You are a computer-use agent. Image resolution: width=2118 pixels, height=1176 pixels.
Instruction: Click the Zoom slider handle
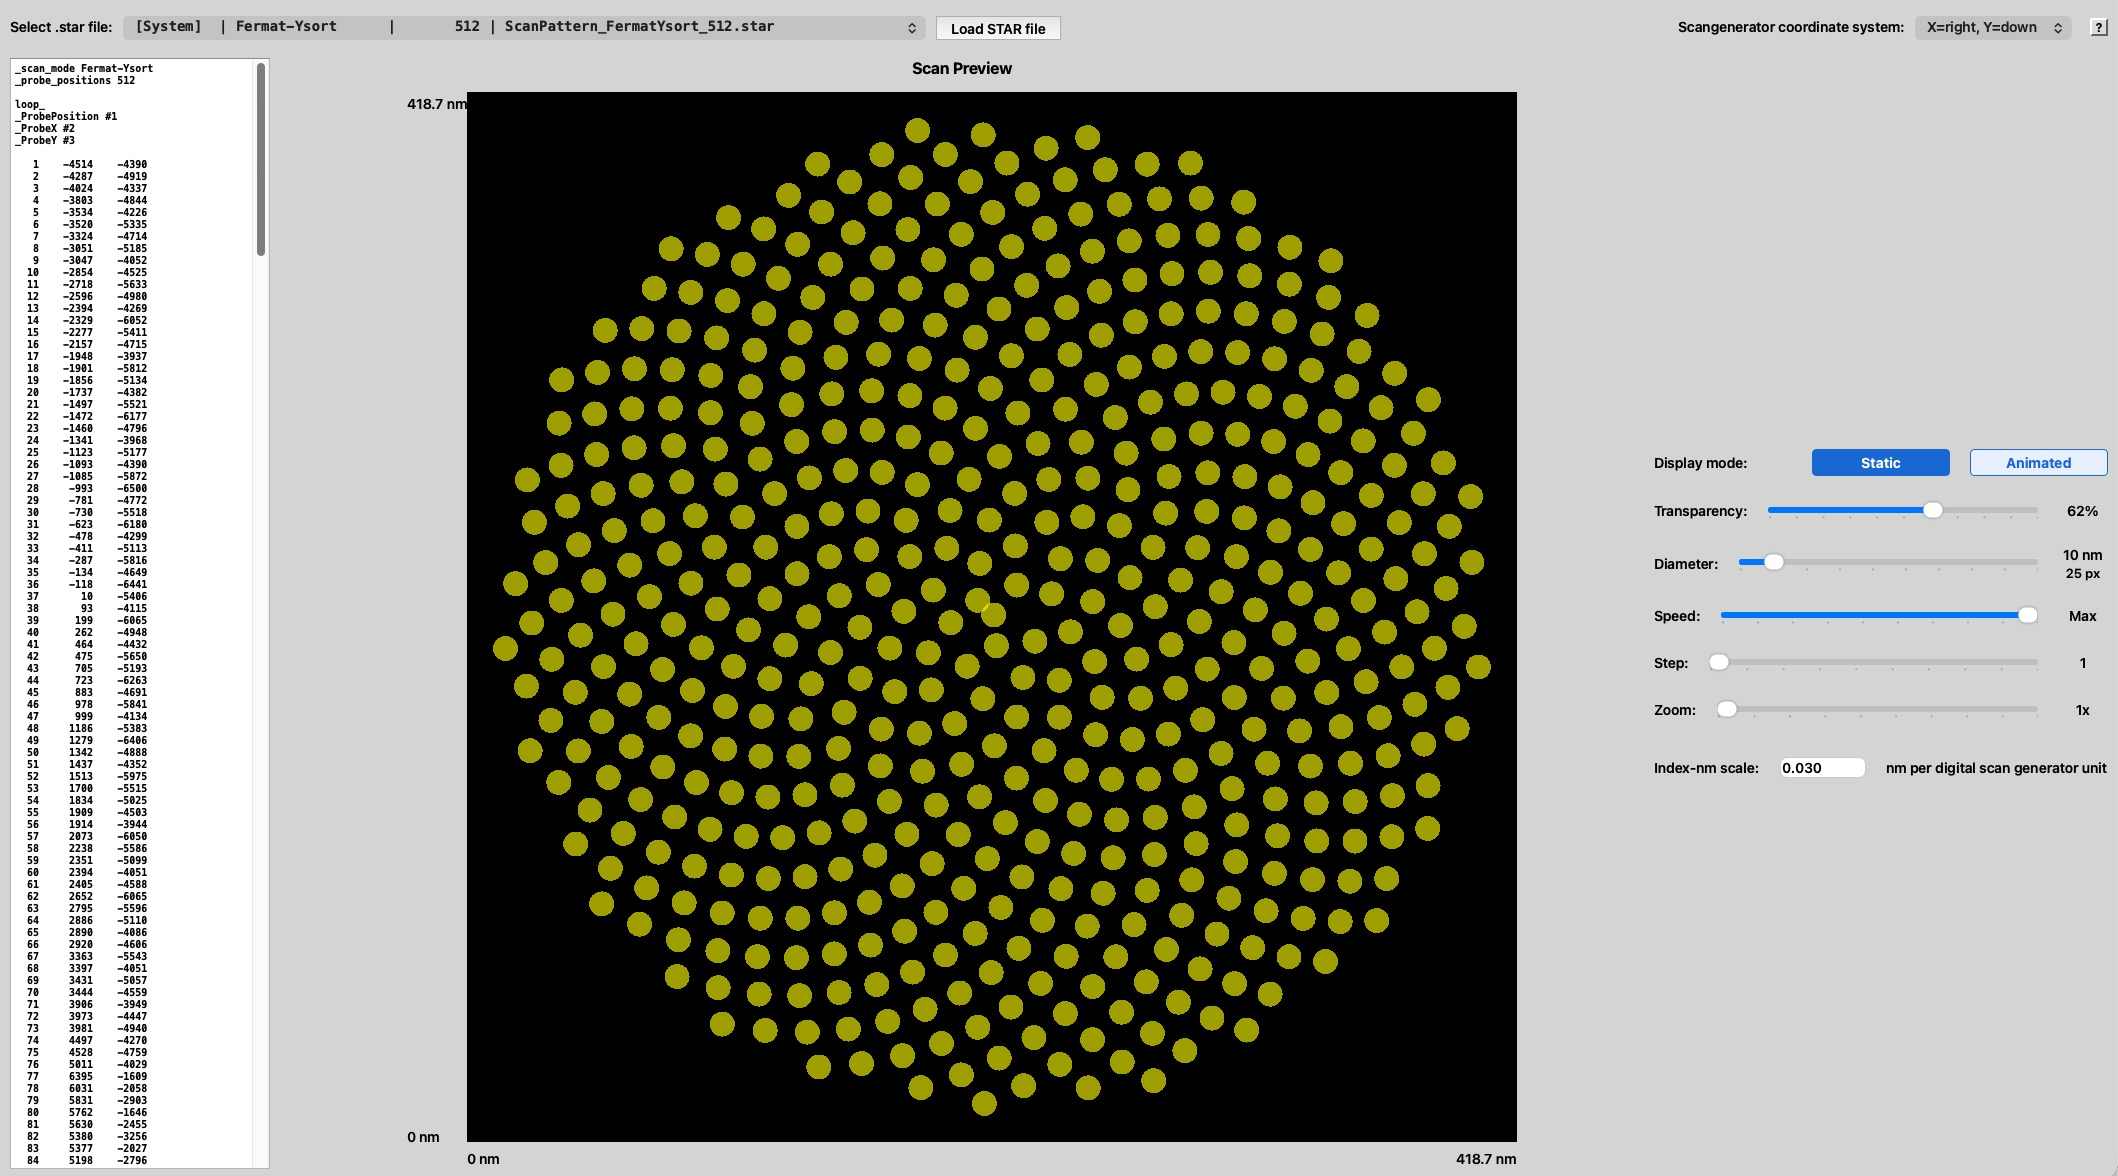coord(1726,709)
